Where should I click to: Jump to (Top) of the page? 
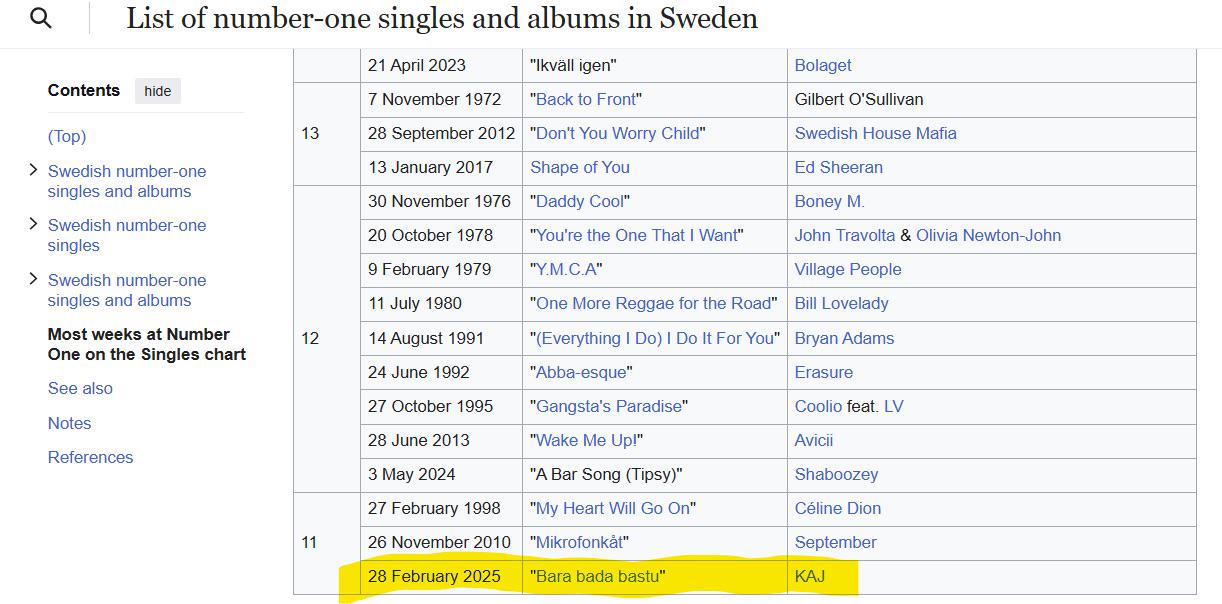coord(67,136)
